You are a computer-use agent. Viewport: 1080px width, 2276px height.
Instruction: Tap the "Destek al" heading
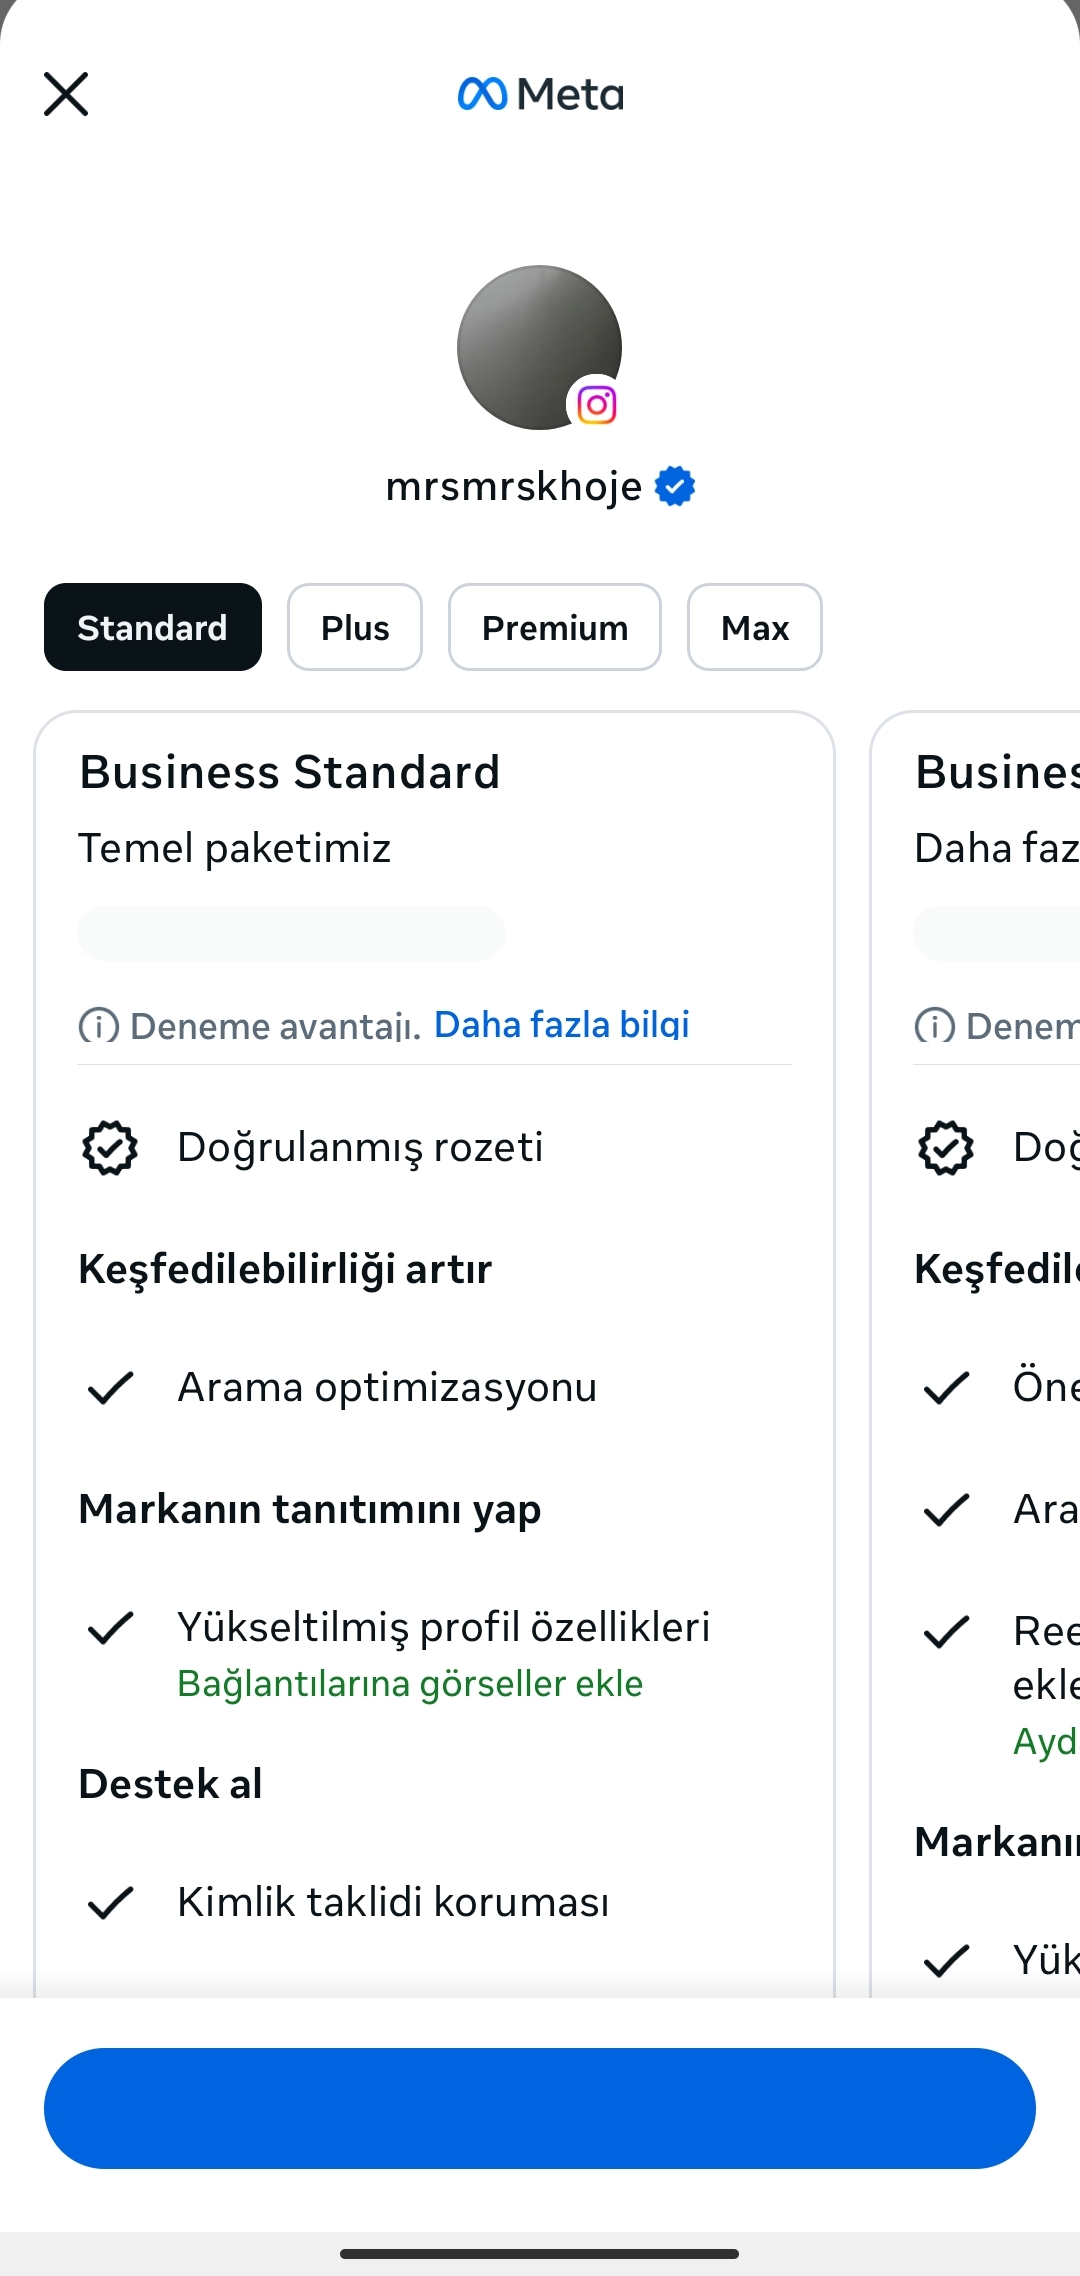tap(171, 1784)
